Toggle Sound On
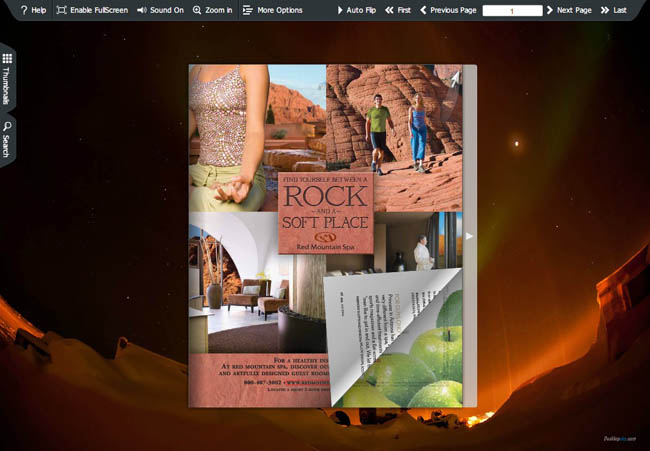This screenshot has height=451, width=650. [x=160, y=10]
